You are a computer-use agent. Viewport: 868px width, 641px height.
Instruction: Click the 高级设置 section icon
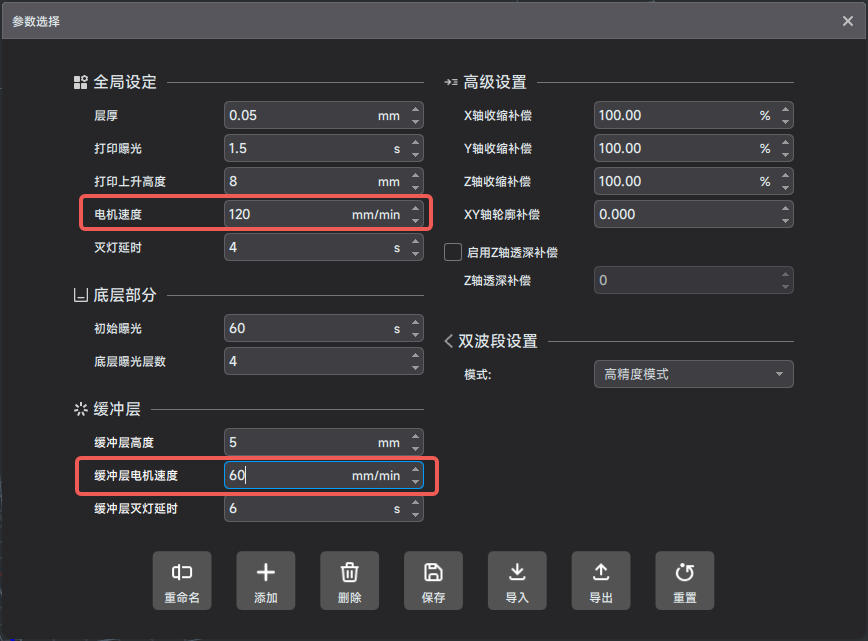coord(453,82)
